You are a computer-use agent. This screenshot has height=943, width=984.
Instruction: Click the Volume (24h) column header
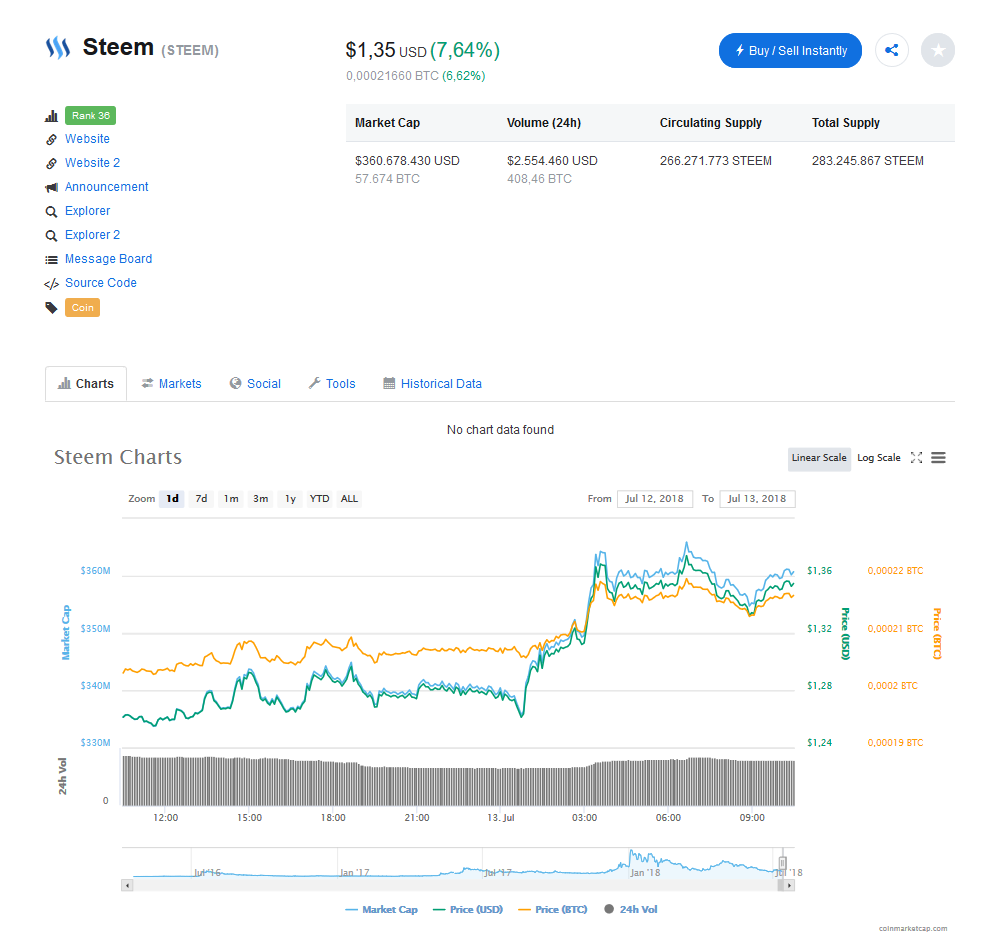[x=544, y=123]
